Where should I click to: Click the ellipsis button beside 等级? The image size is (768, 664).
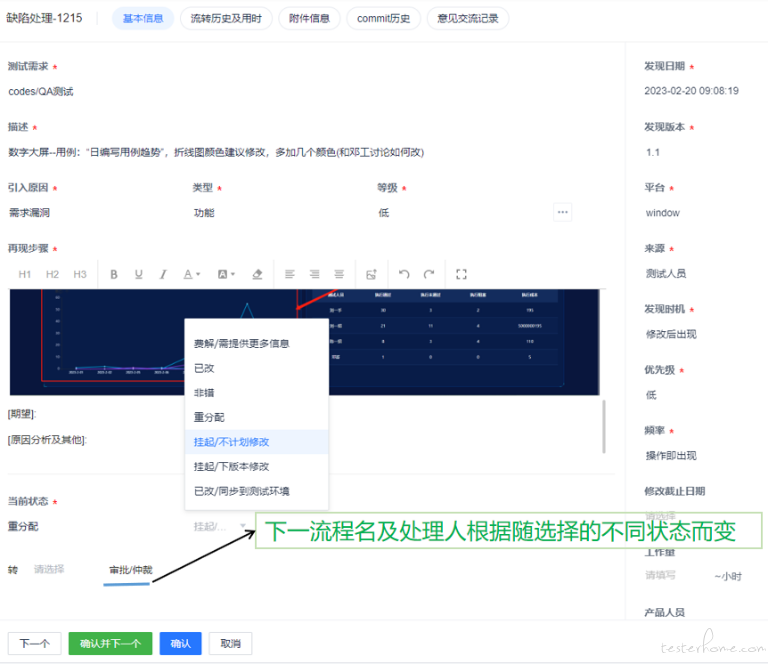[x=563, y=212]
